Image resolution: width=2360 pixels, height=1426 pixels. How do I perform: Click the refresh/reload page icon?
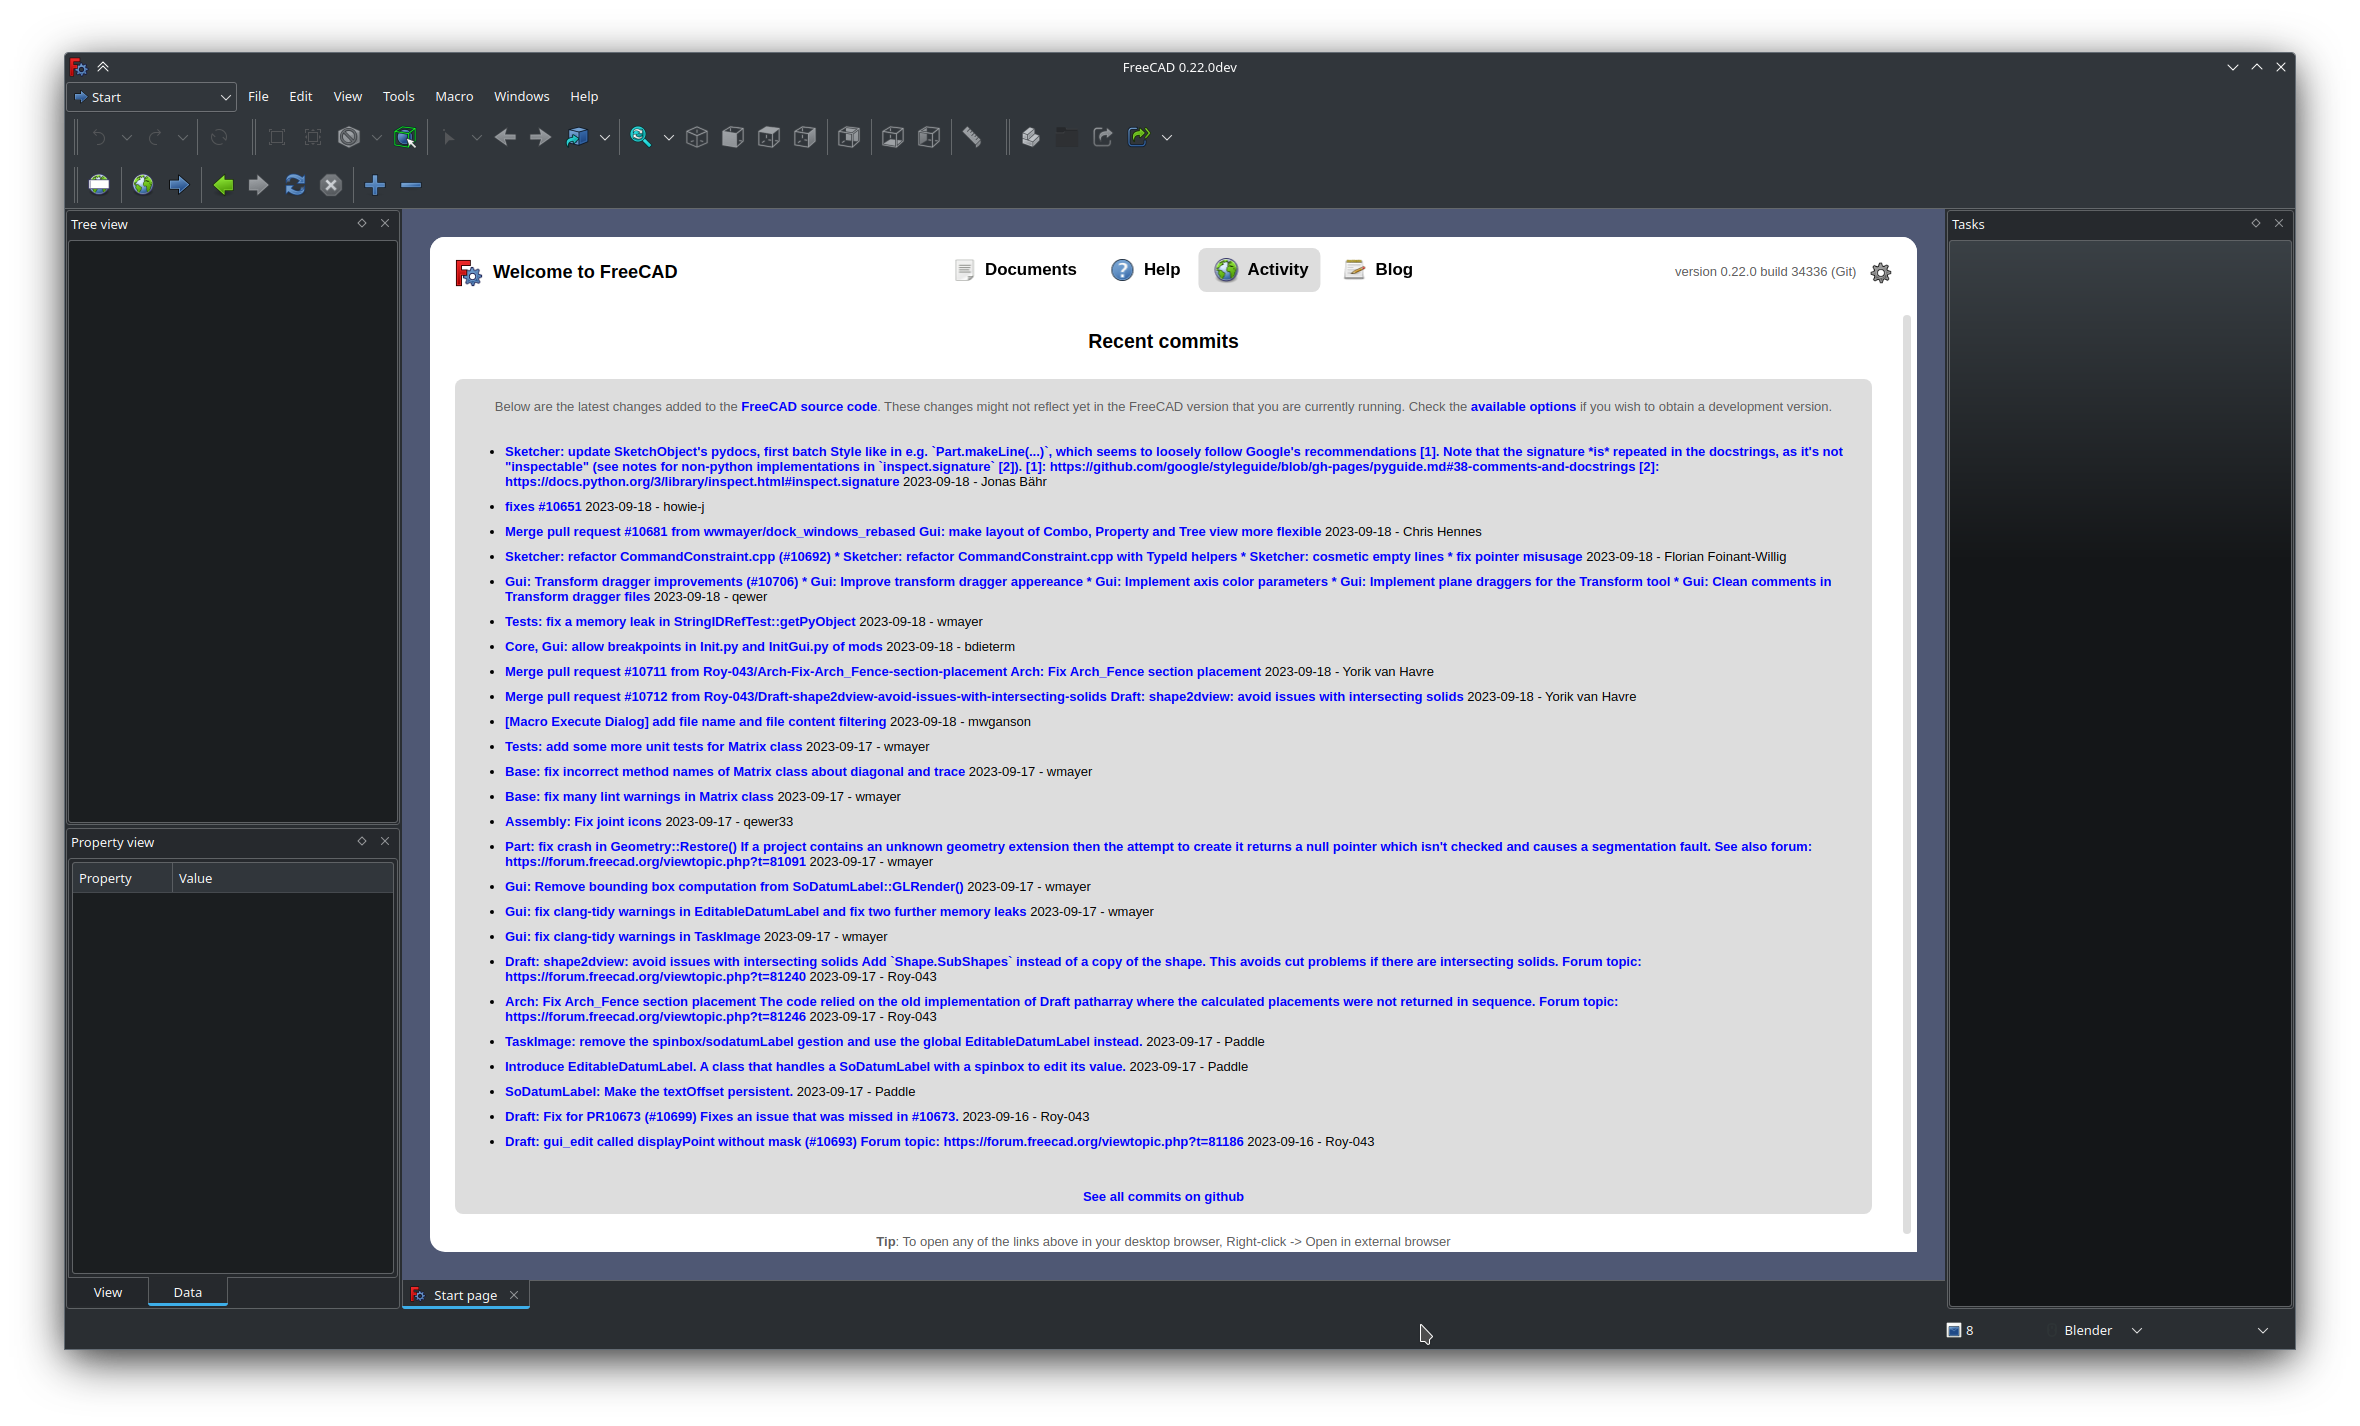click(295, 184)
